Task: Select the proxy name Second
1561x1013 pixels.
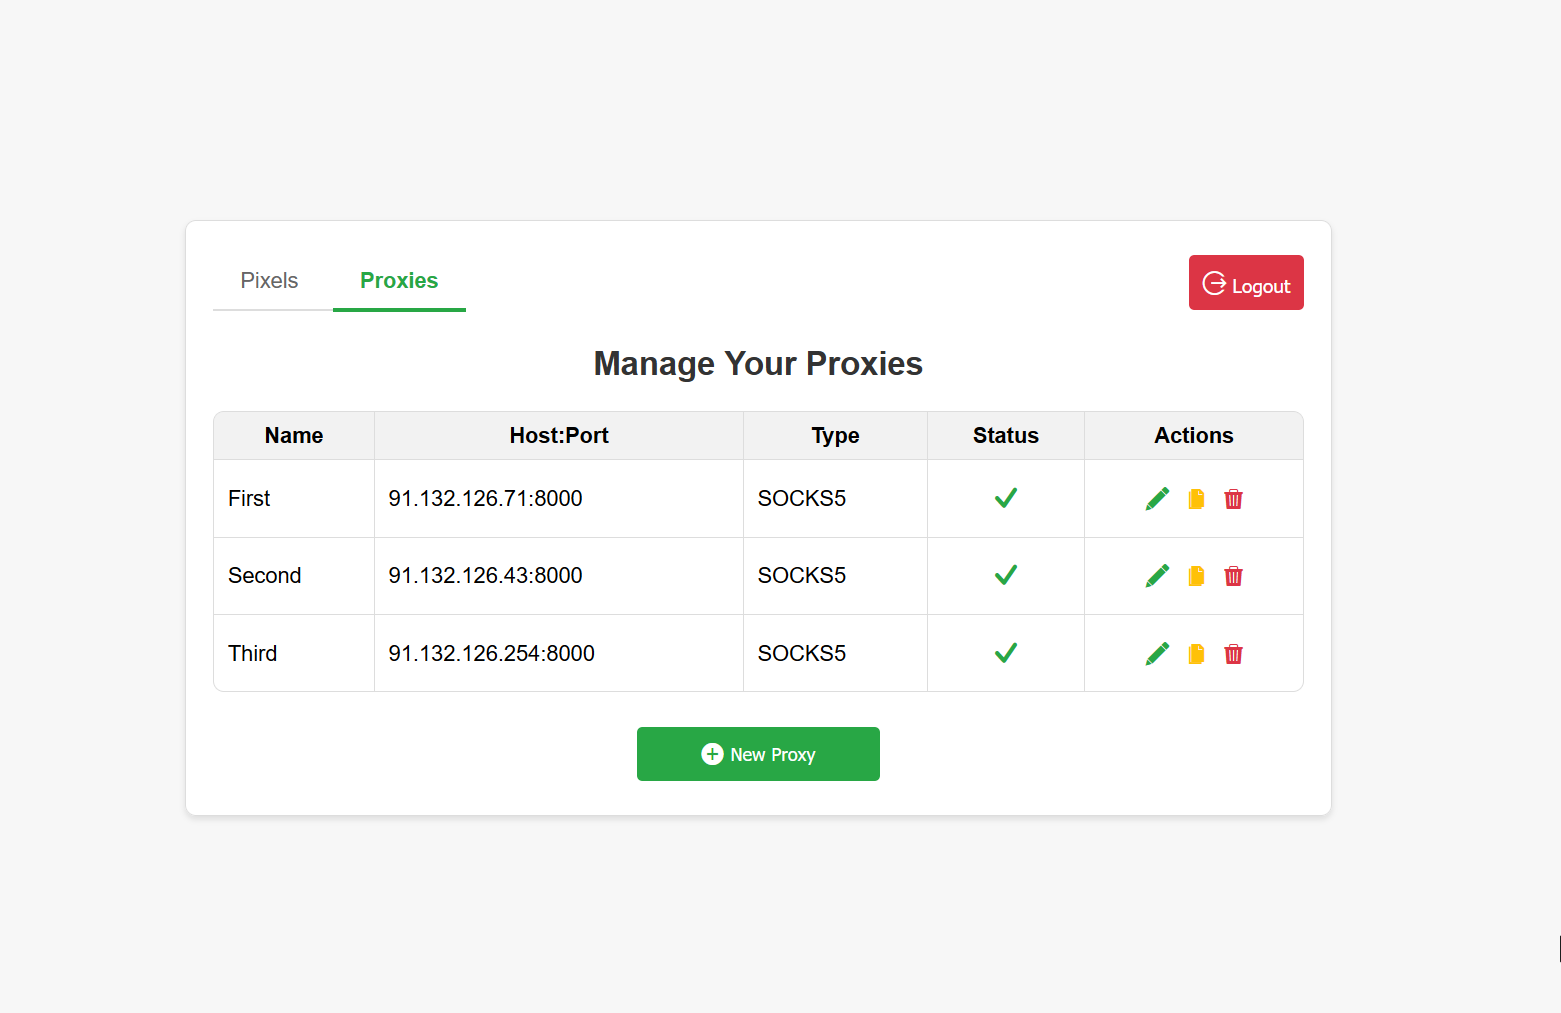Action: (x=264, y=576)
